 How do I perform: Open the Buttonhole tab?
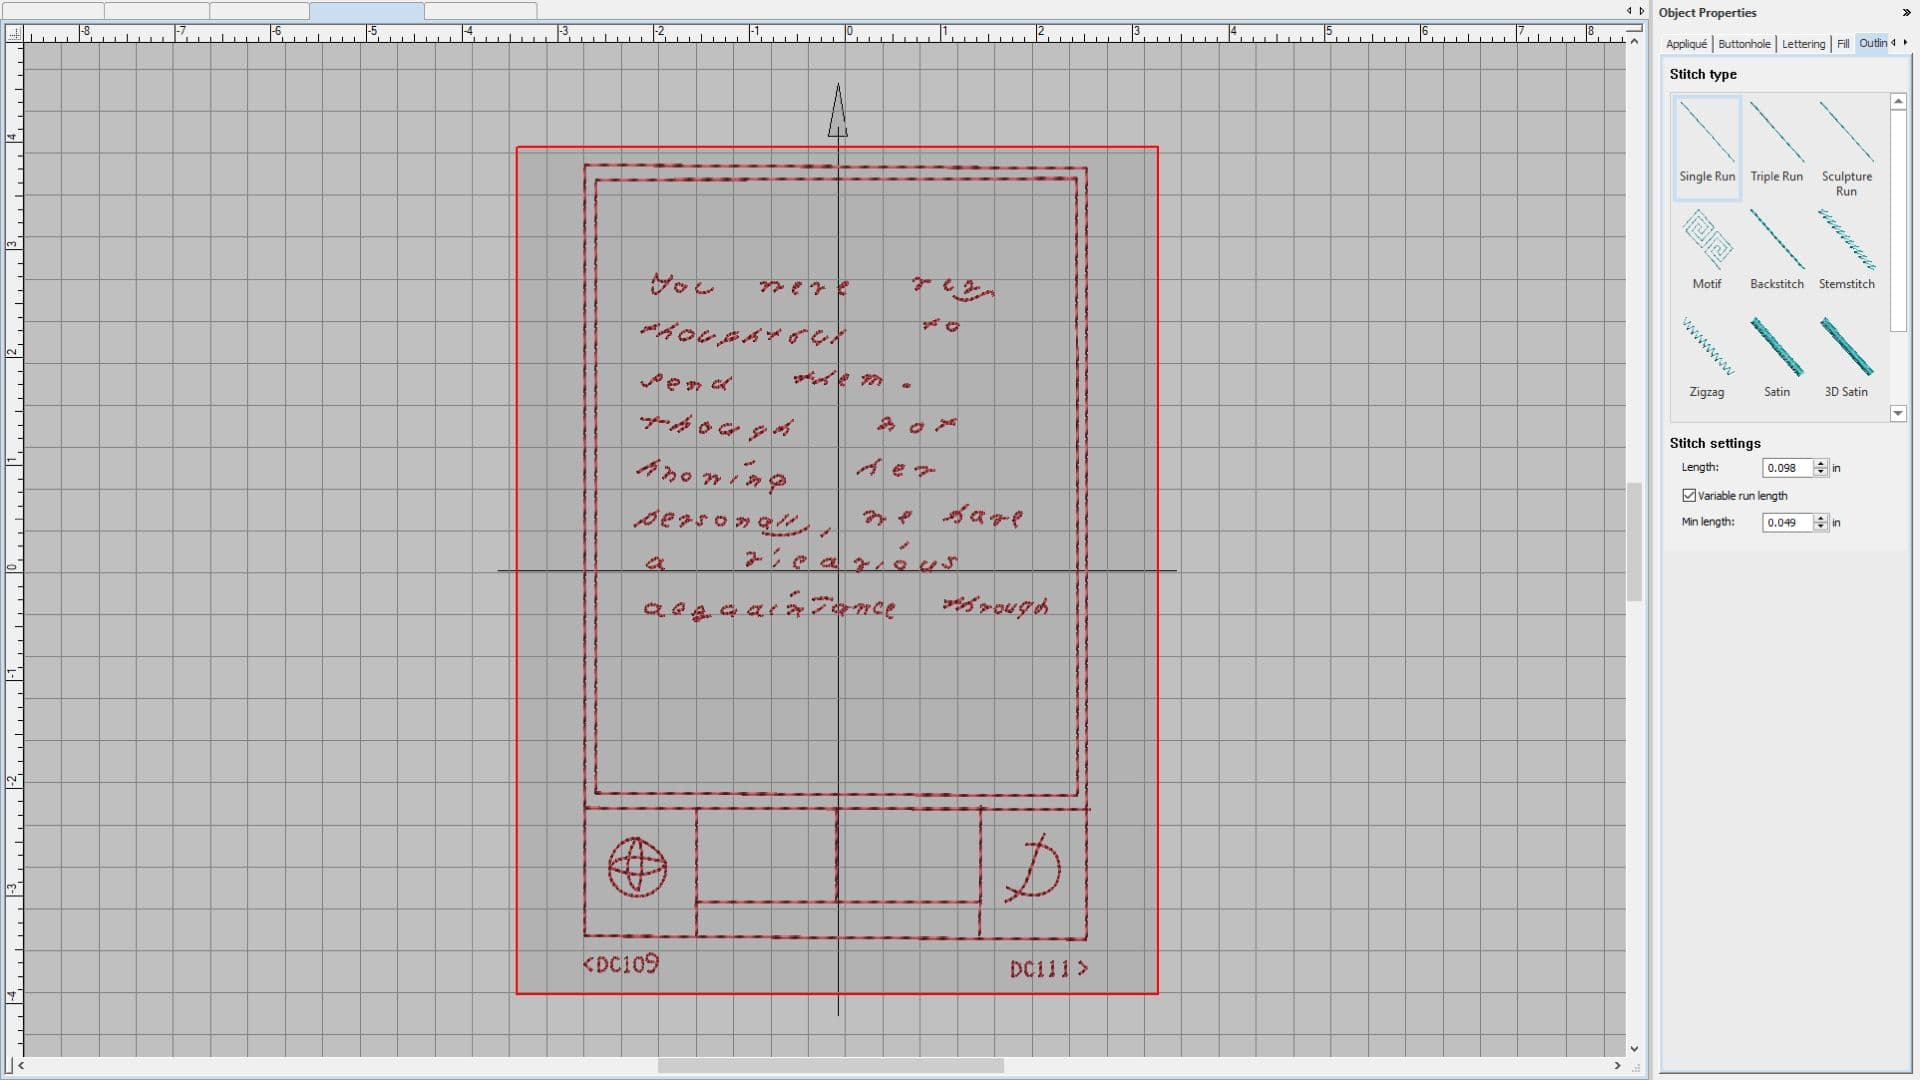1744,44
